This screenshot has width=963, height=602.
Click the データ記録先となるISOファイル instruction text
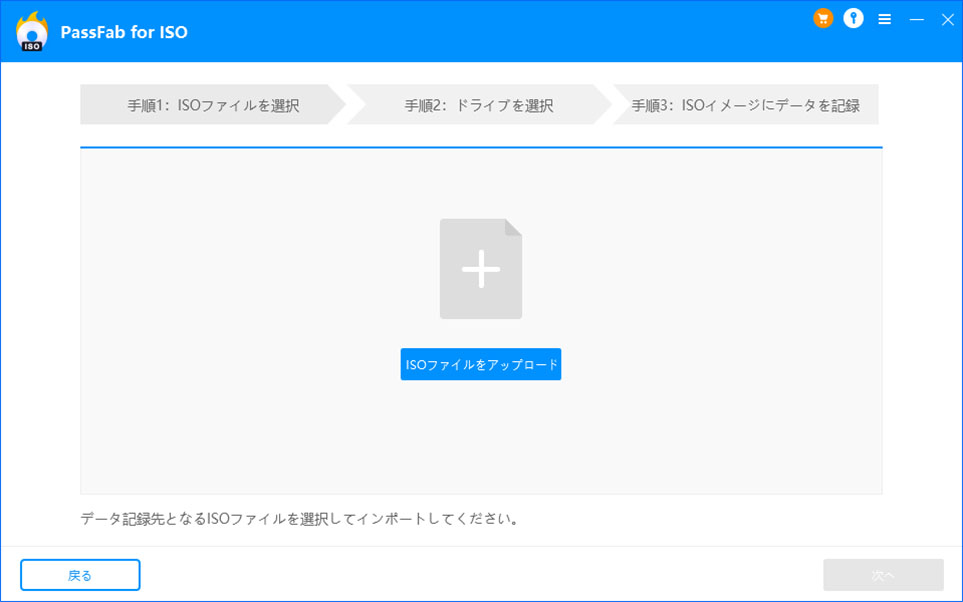(x=300, y=519)
